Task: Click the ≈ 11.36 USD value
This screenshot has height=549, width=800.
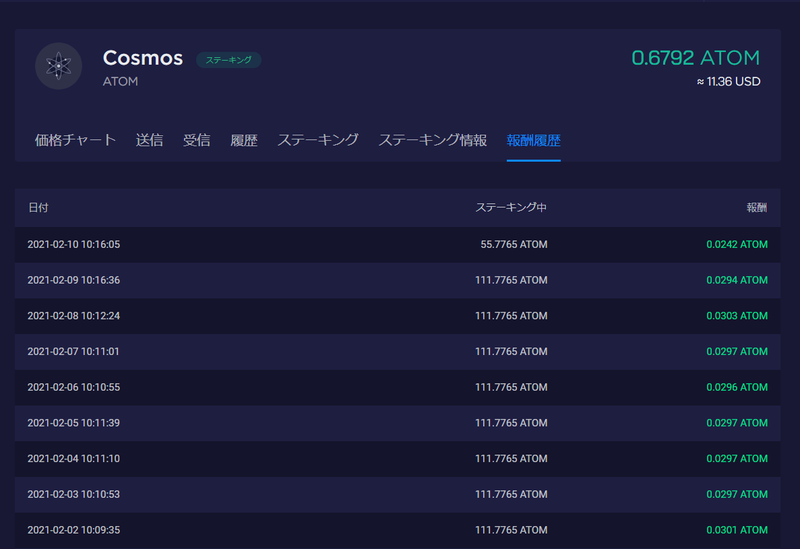Action: pos(729,82)
